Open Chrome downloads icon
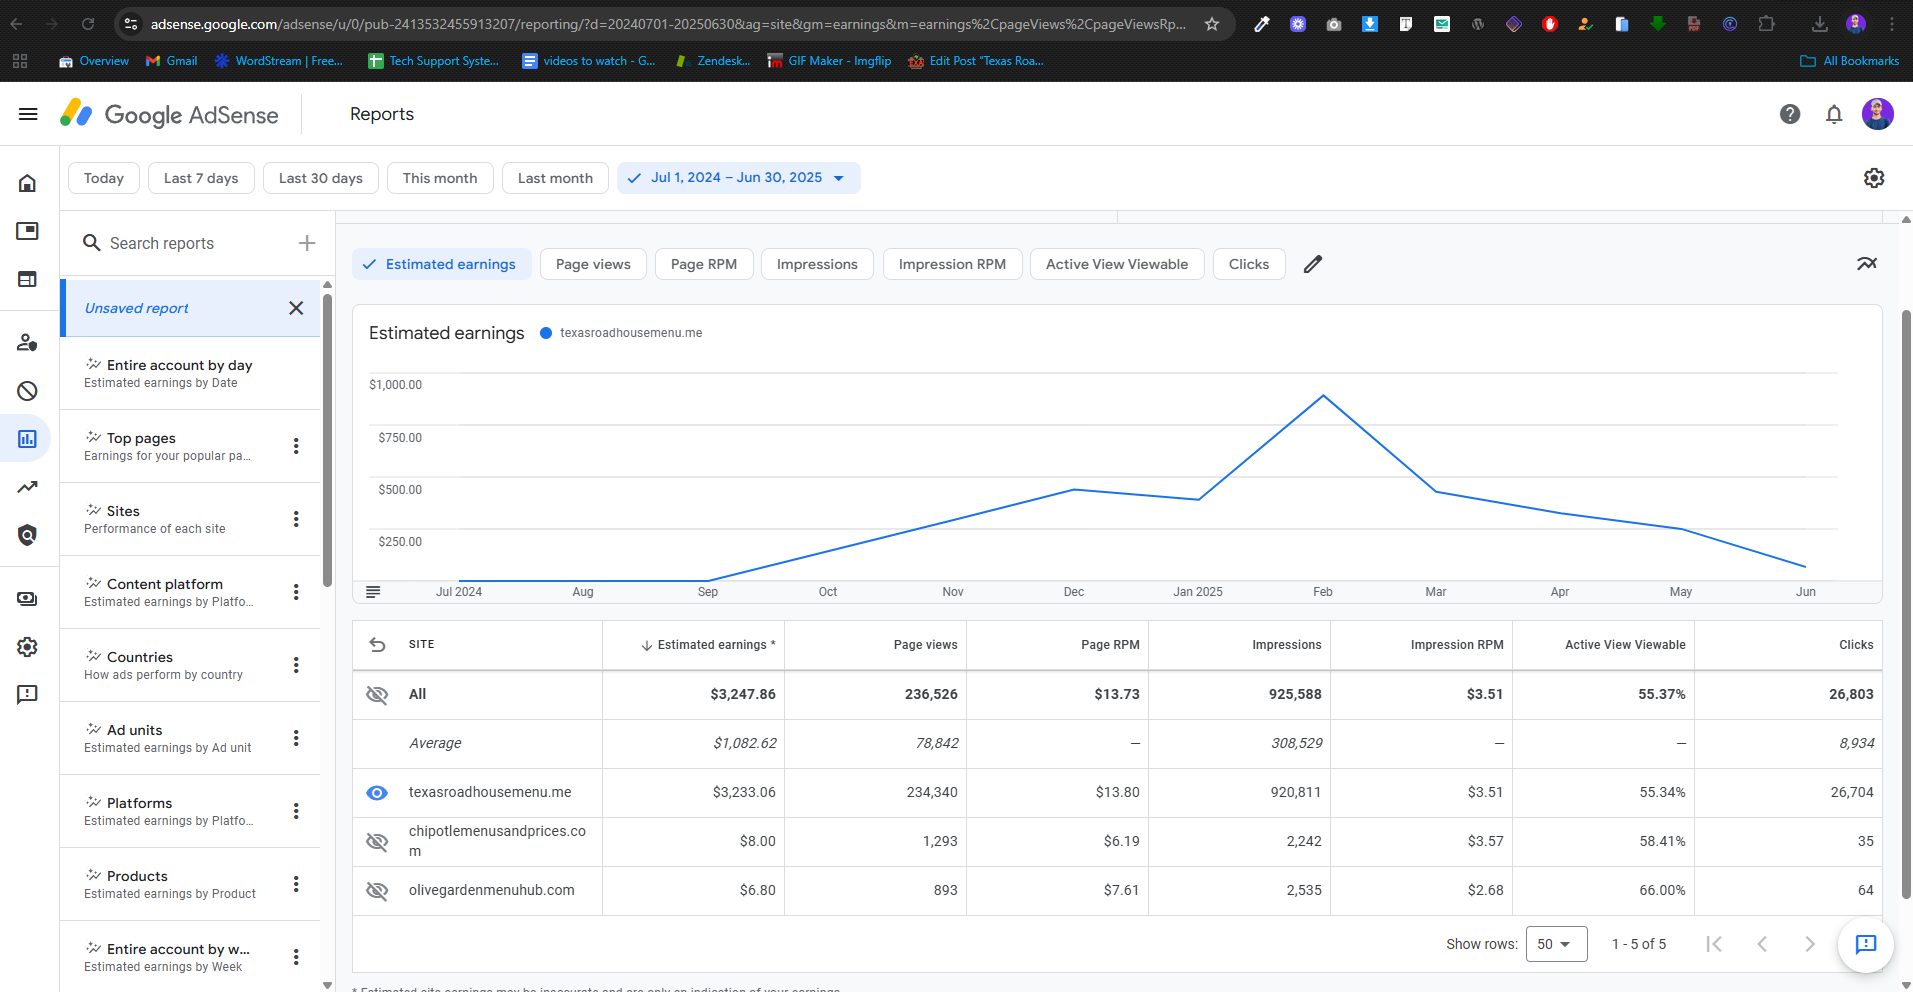This screenshot has height=992, width=1913. 1820,24
